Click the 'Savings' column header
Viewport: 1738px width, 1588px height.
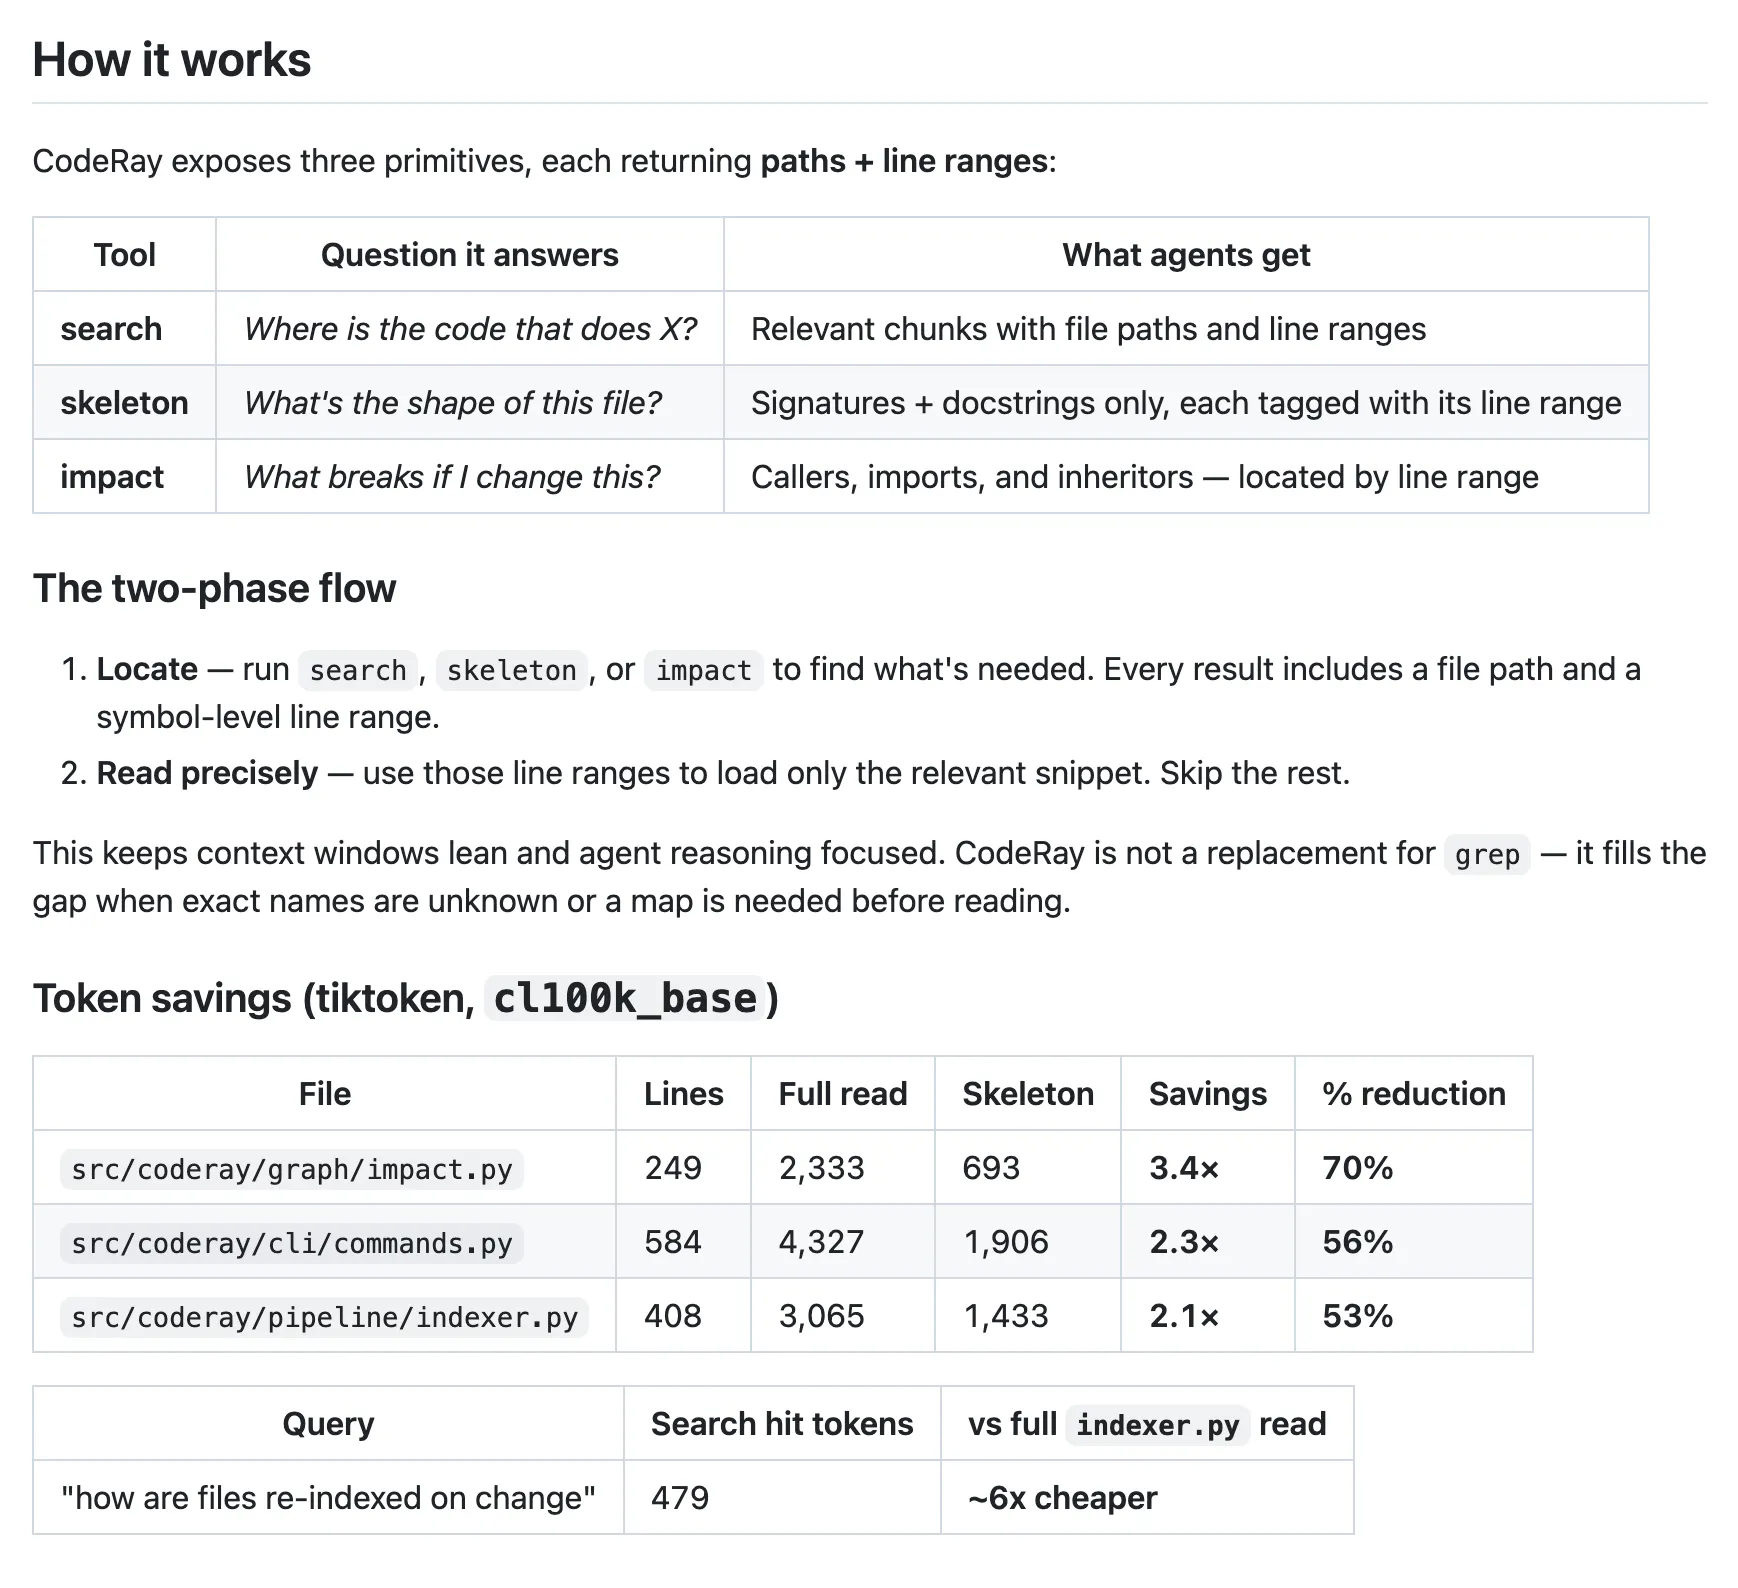coord(1208,1093)
